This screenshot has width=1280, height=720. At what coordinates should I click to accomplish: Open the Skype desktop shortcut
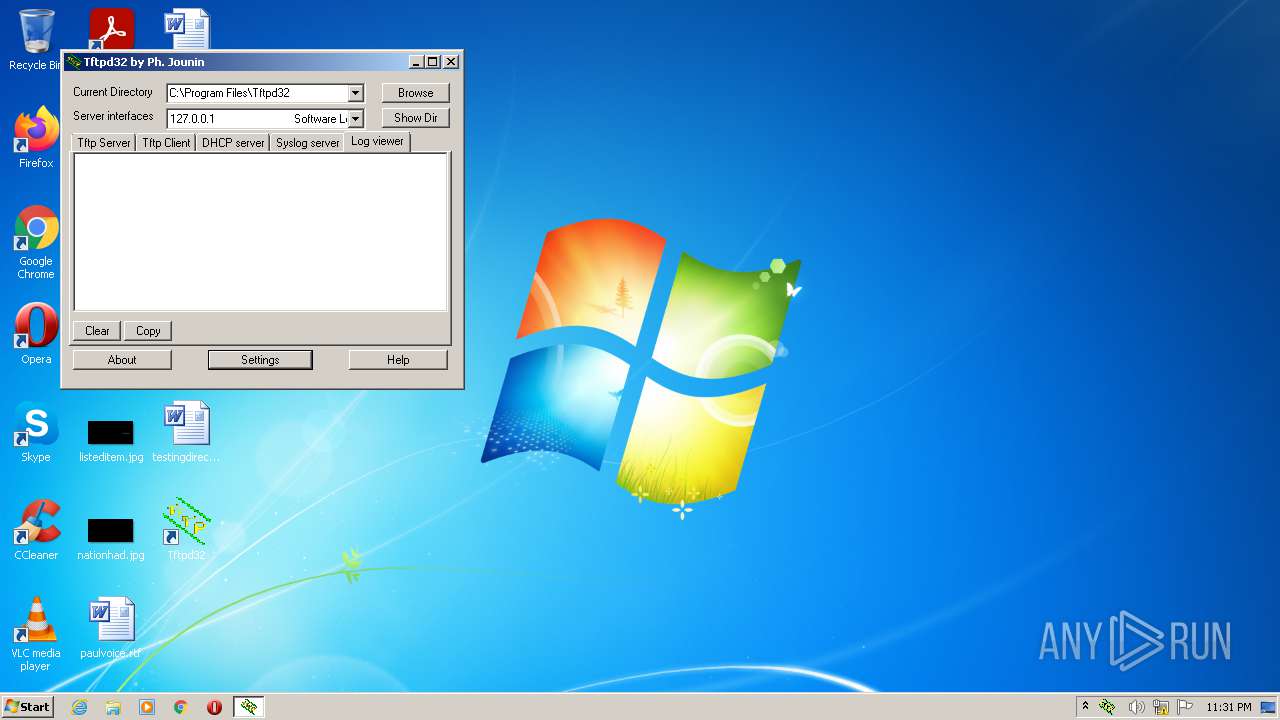tap(36, 432)
